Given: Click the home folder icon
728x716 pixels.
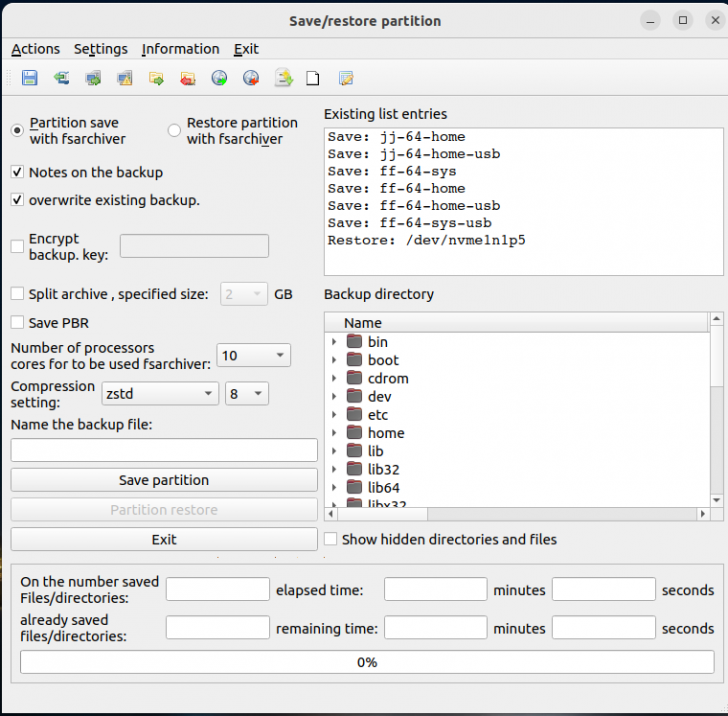Looking at the screenshot, I should point(354,433).
